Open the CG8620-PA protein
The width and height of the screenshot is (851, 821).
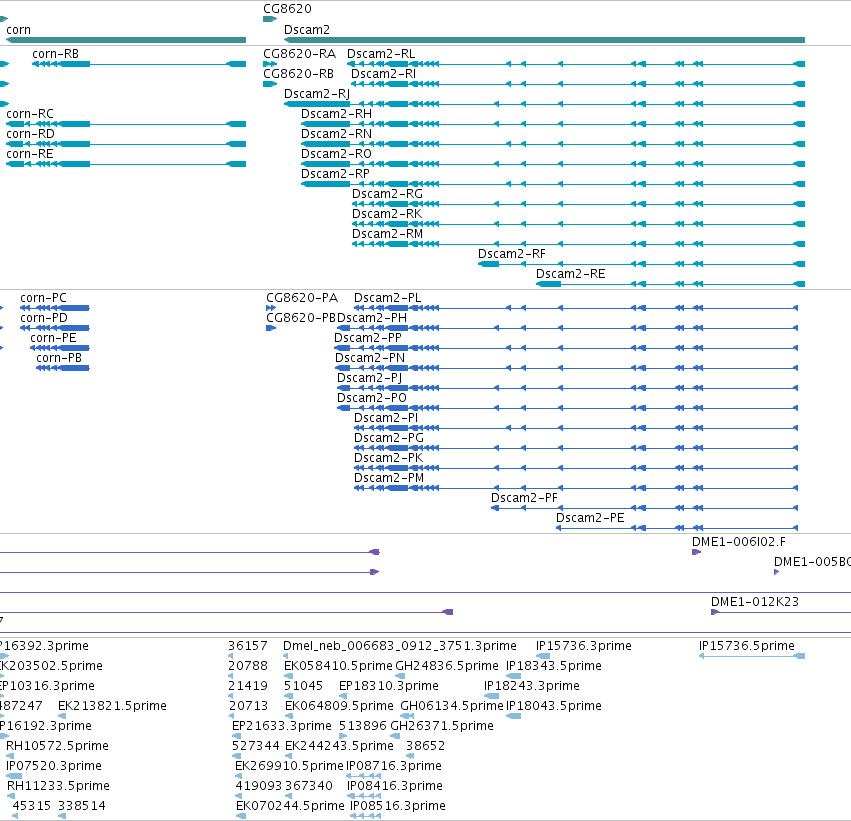[x=271, y=308]
